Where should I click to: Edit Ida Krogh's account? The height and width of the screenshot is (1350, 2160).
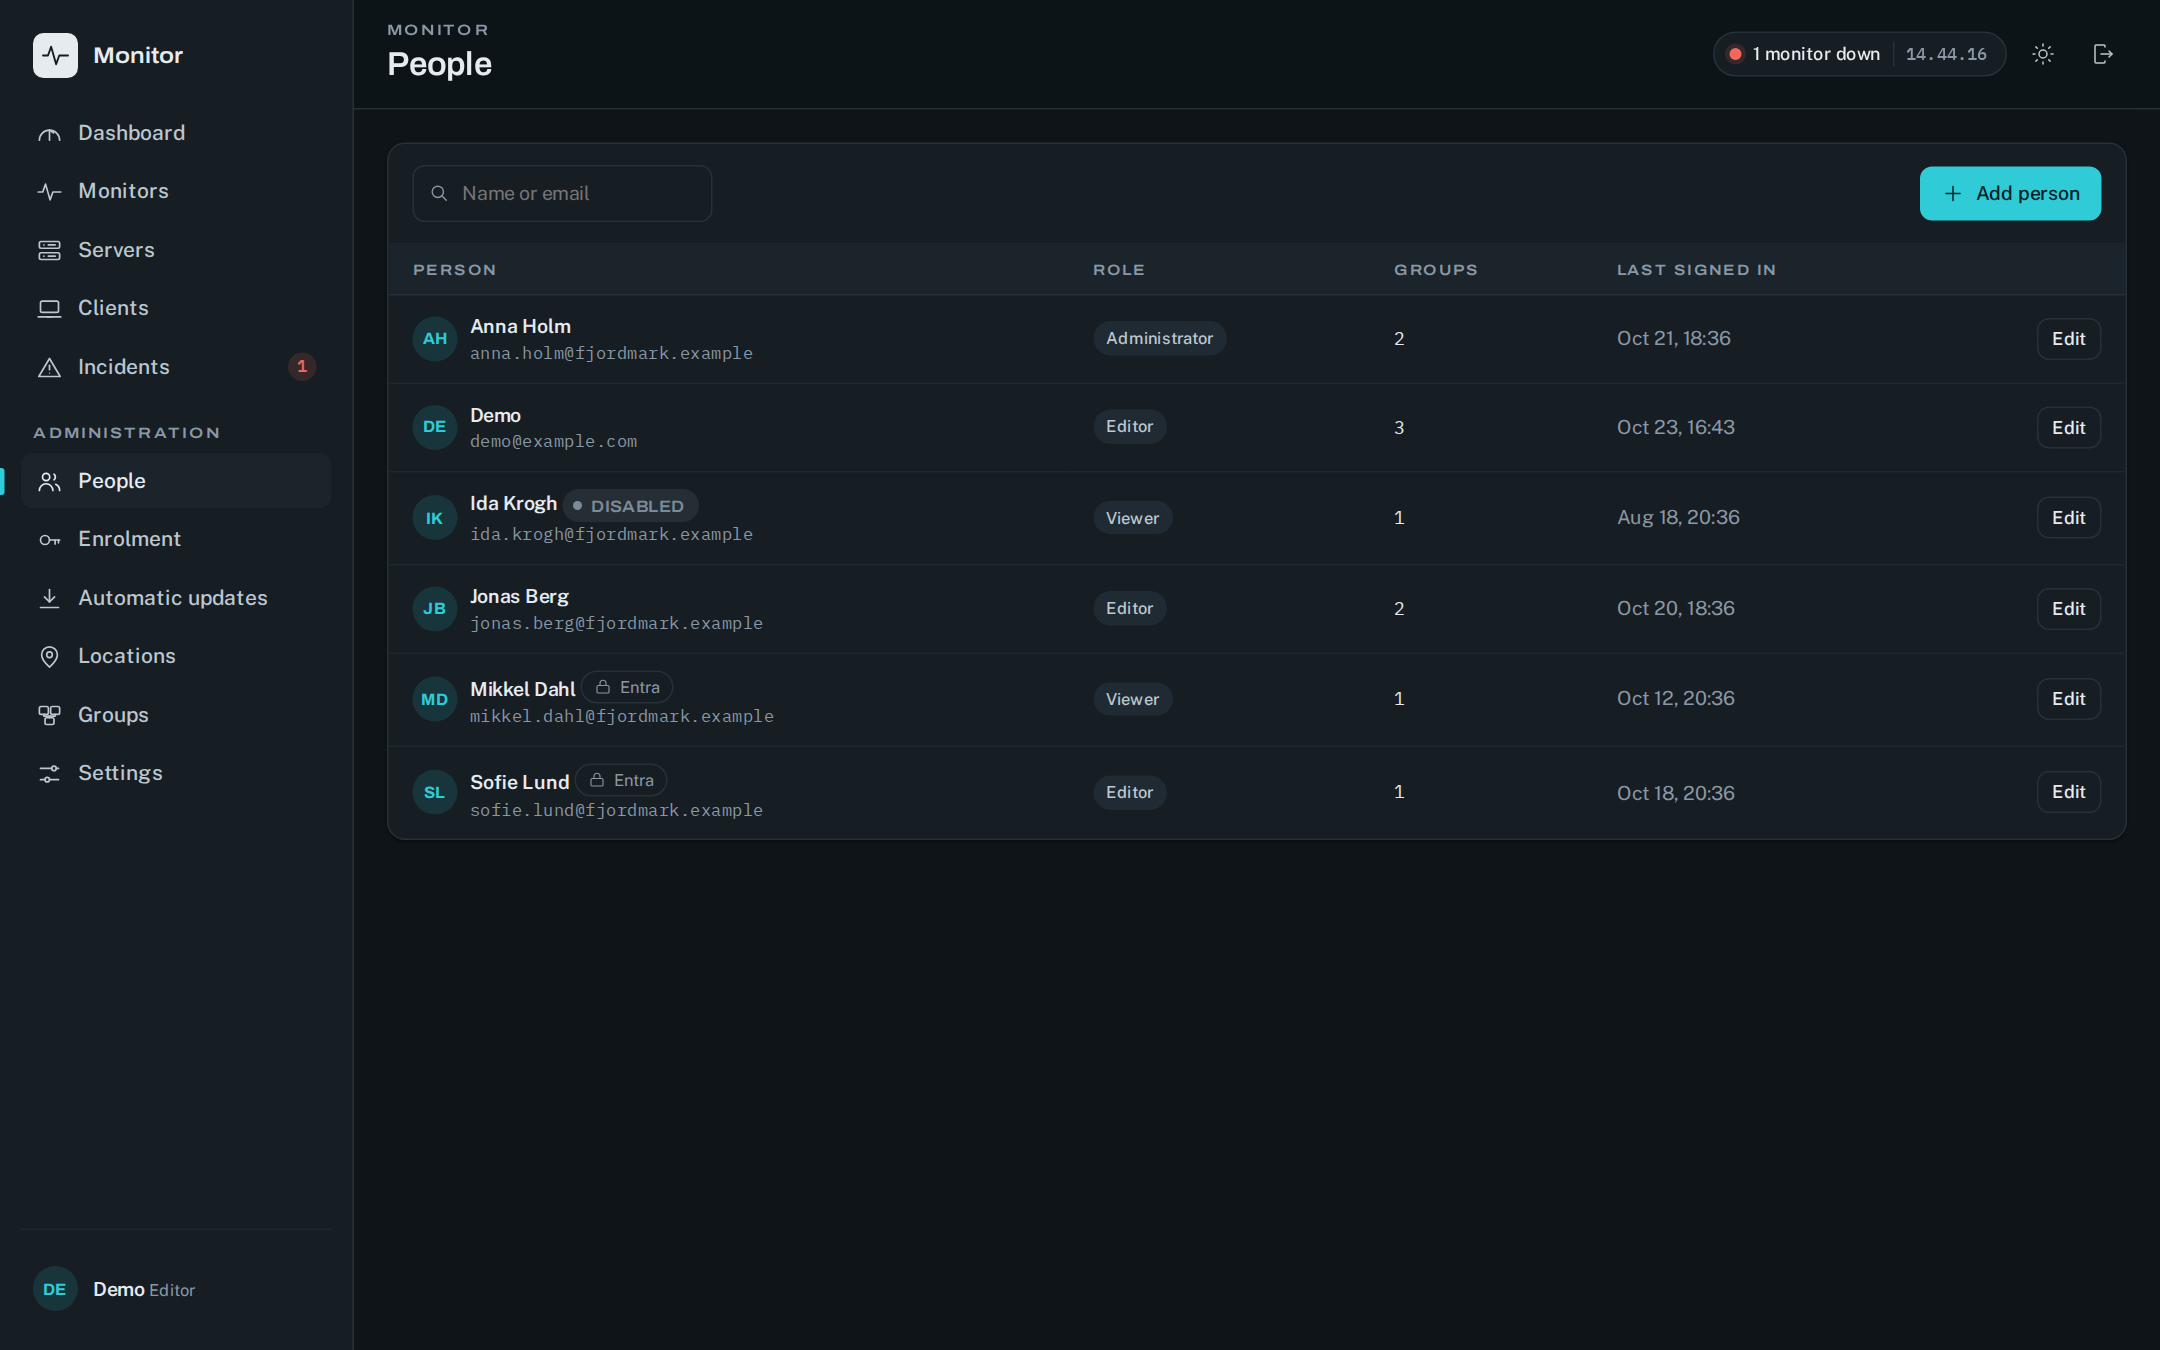2068,518
